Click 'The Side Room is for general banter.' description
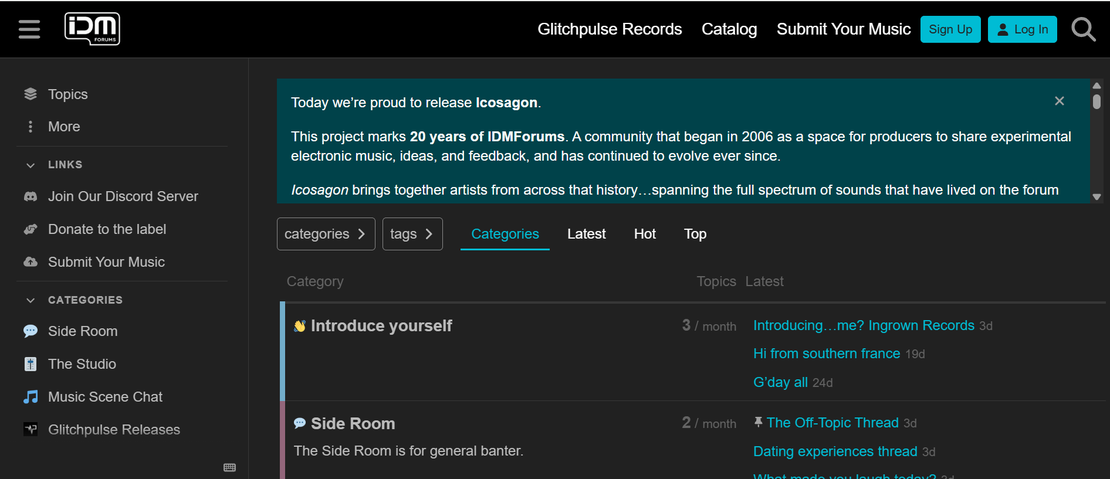This screenshot has height=479, width=1110. (408, 450)
